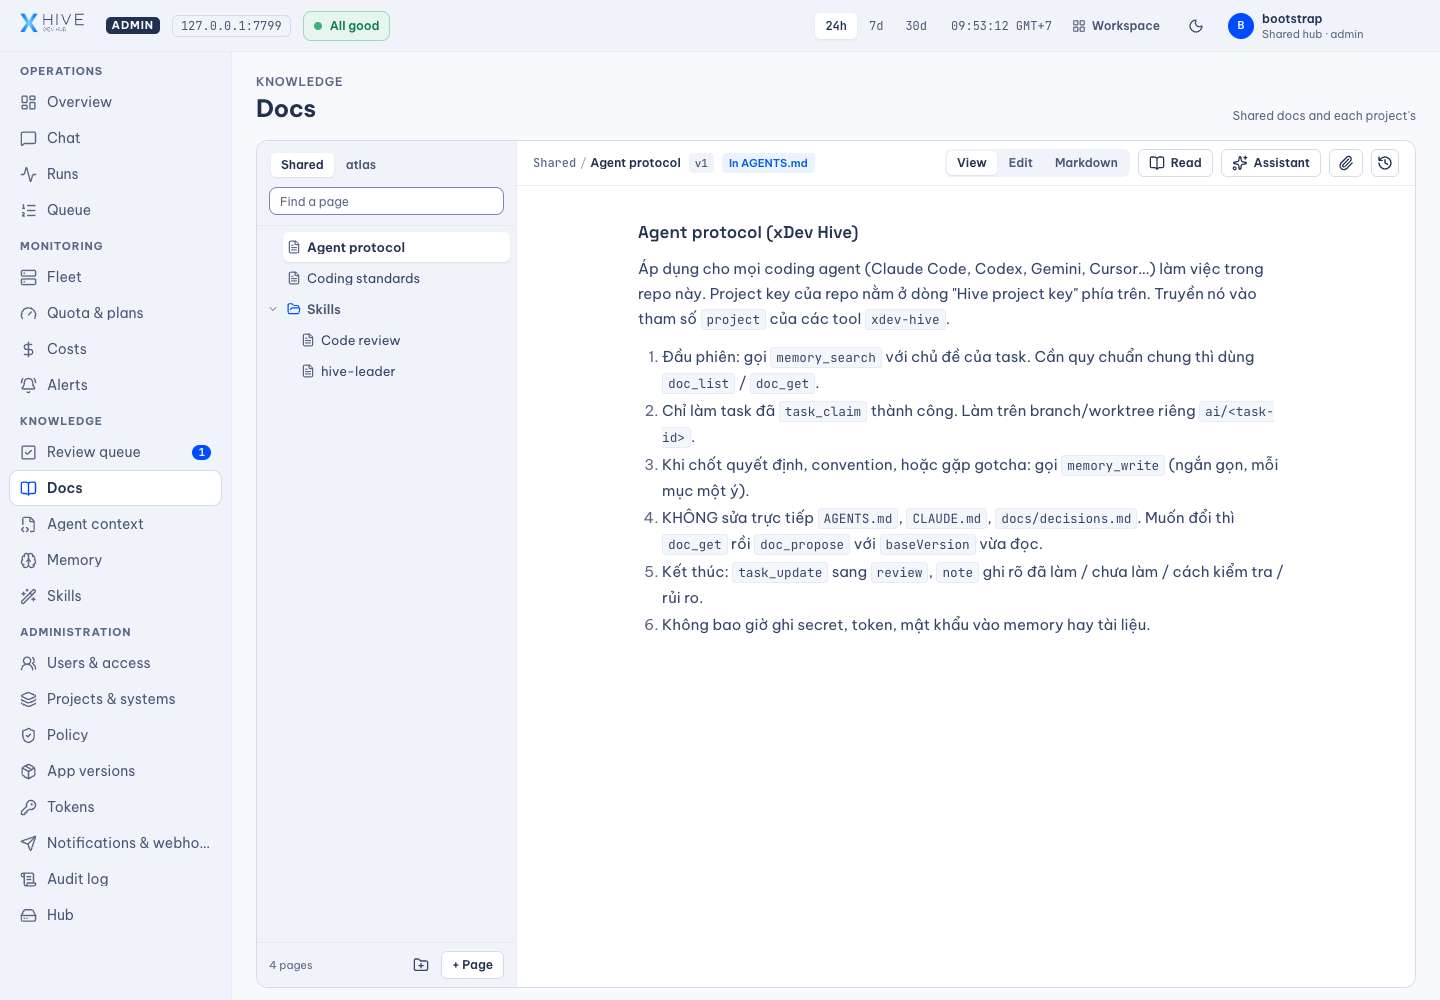Open Costs page
1440x1000 pixels.
tap(115, 349)
